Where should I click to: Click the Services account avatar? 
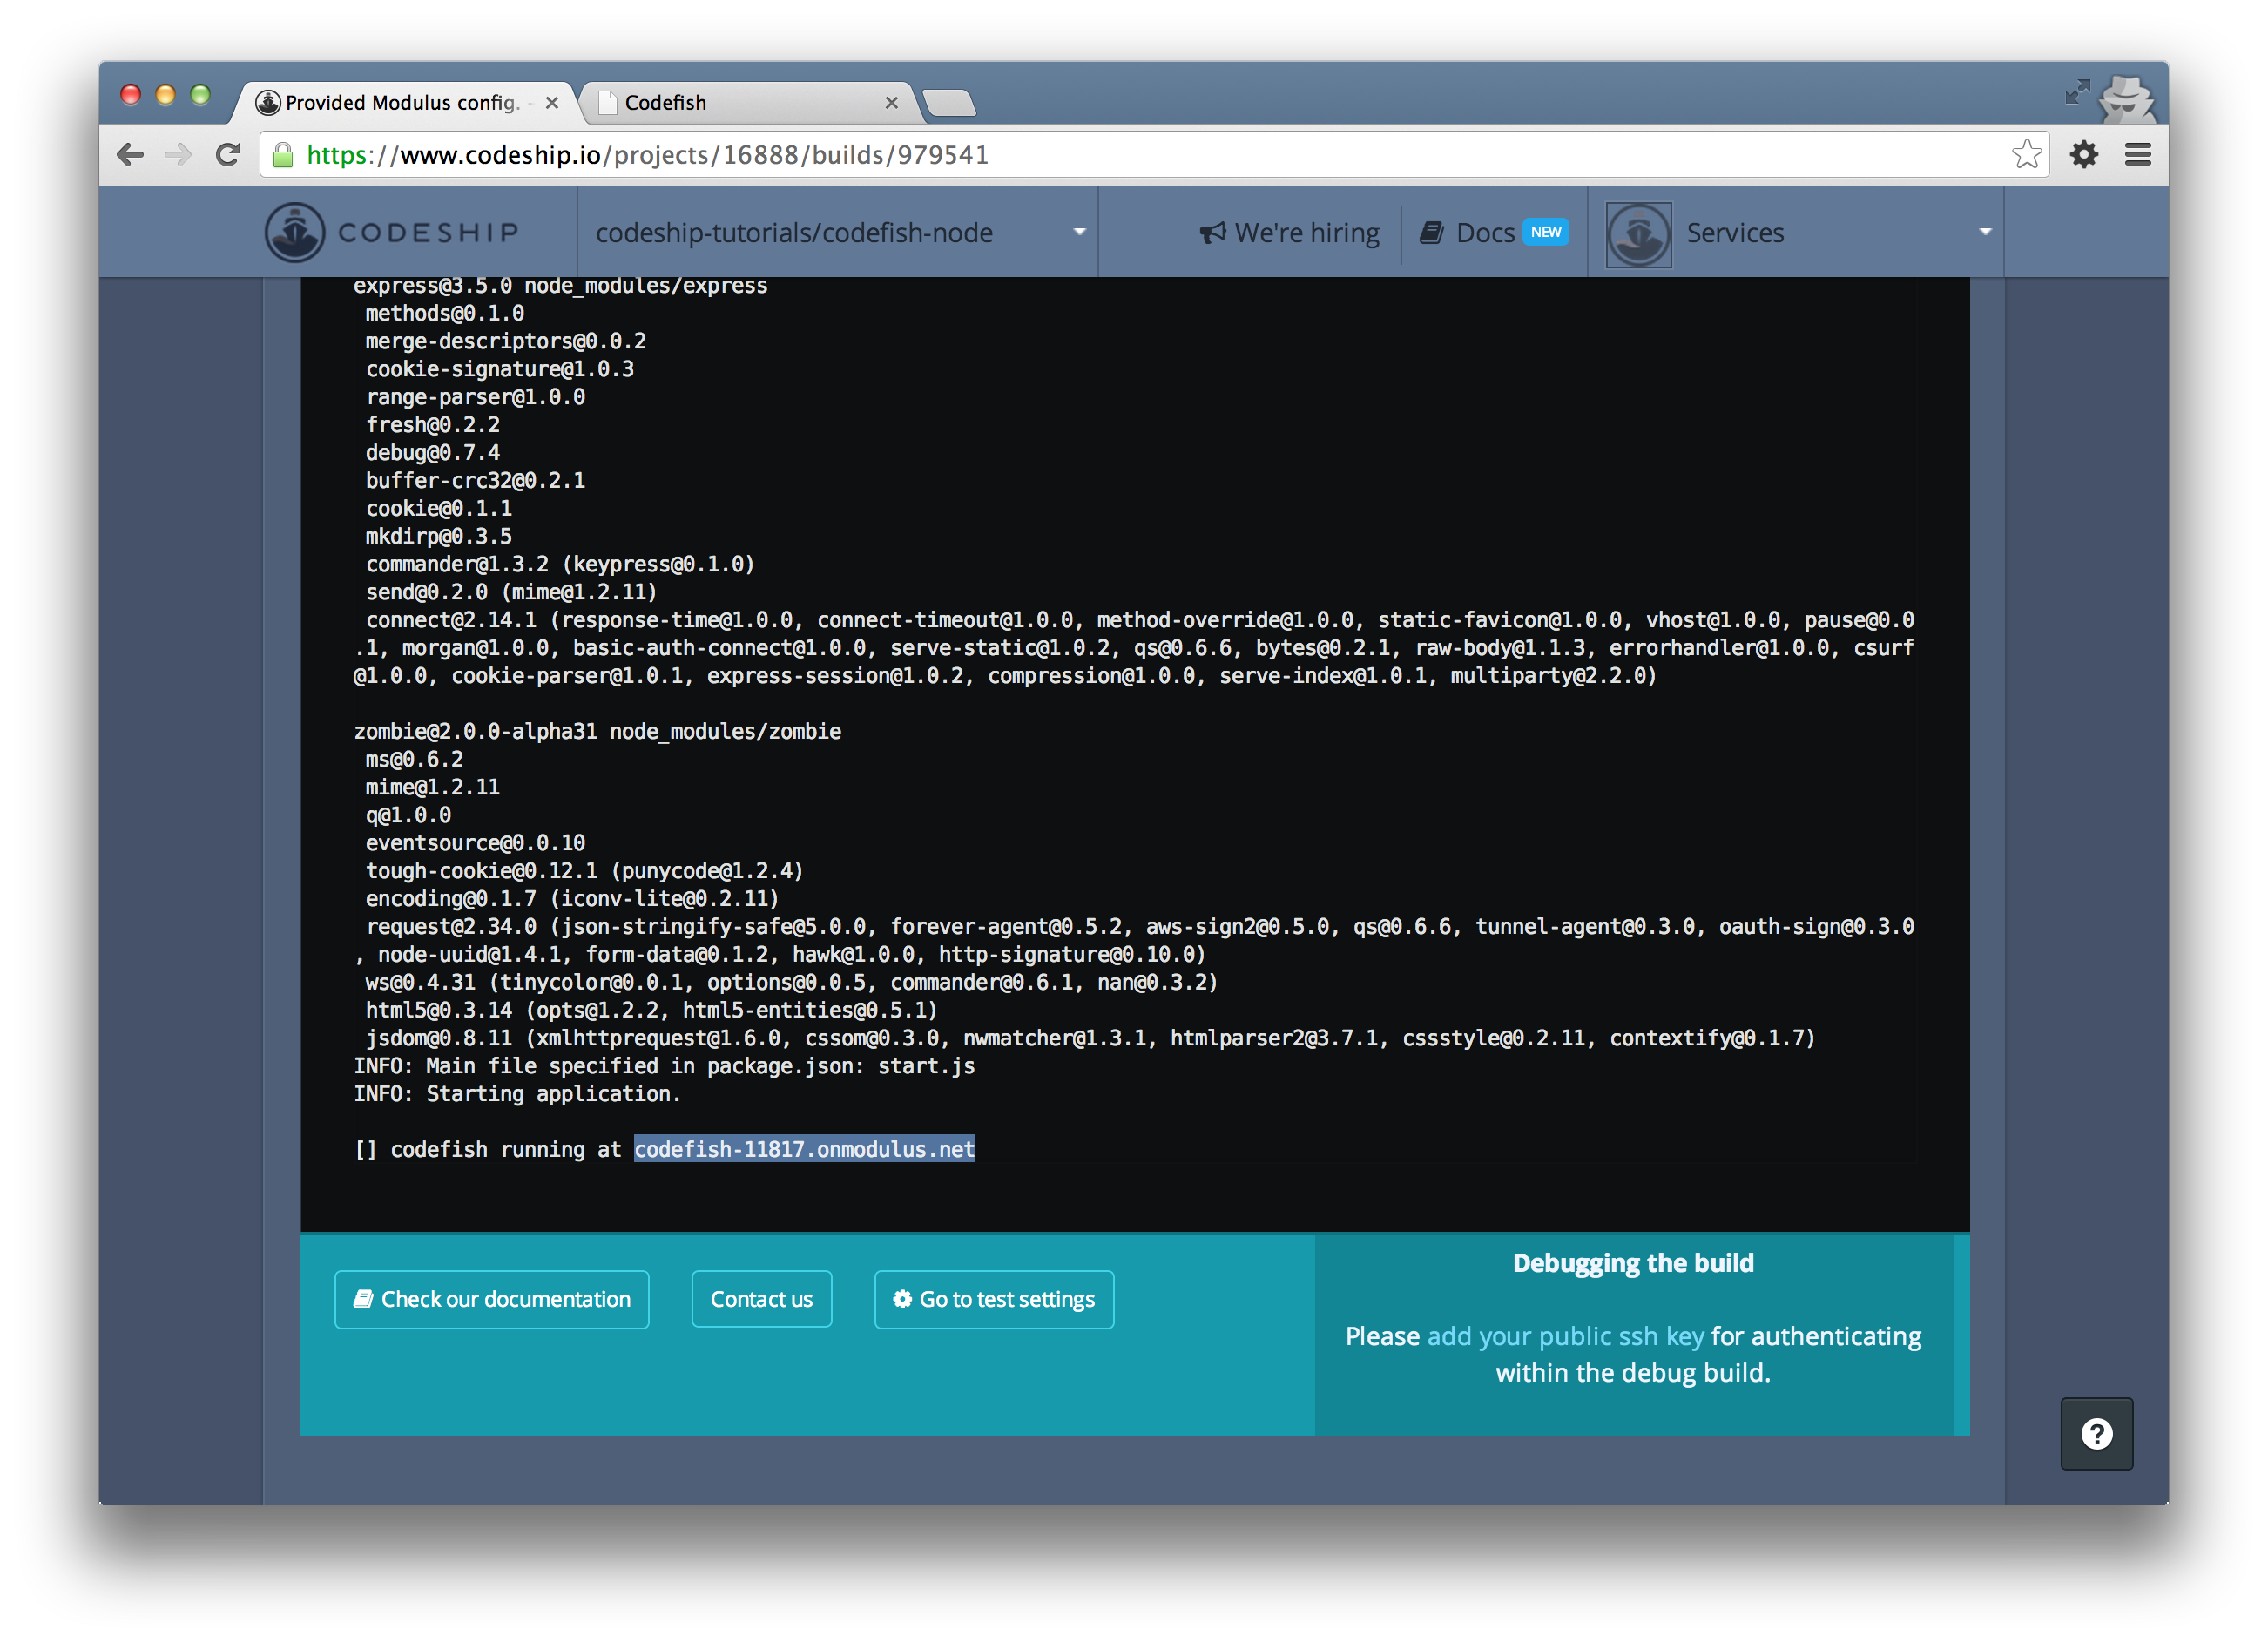1638,234
